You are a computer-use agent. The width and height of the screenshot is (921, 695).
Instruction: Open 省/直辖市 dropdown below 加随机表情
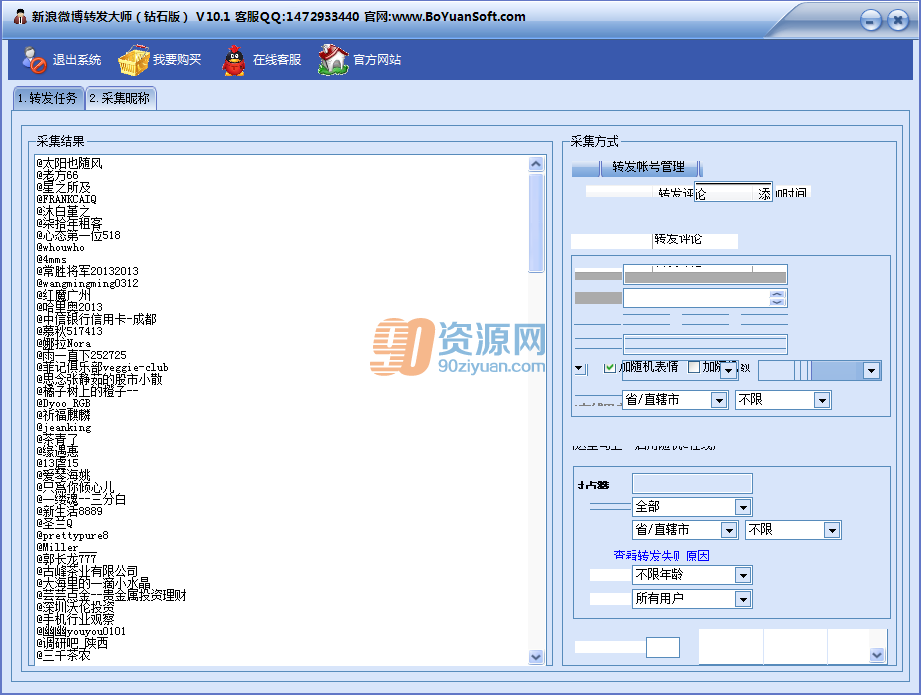pos(719,401)
